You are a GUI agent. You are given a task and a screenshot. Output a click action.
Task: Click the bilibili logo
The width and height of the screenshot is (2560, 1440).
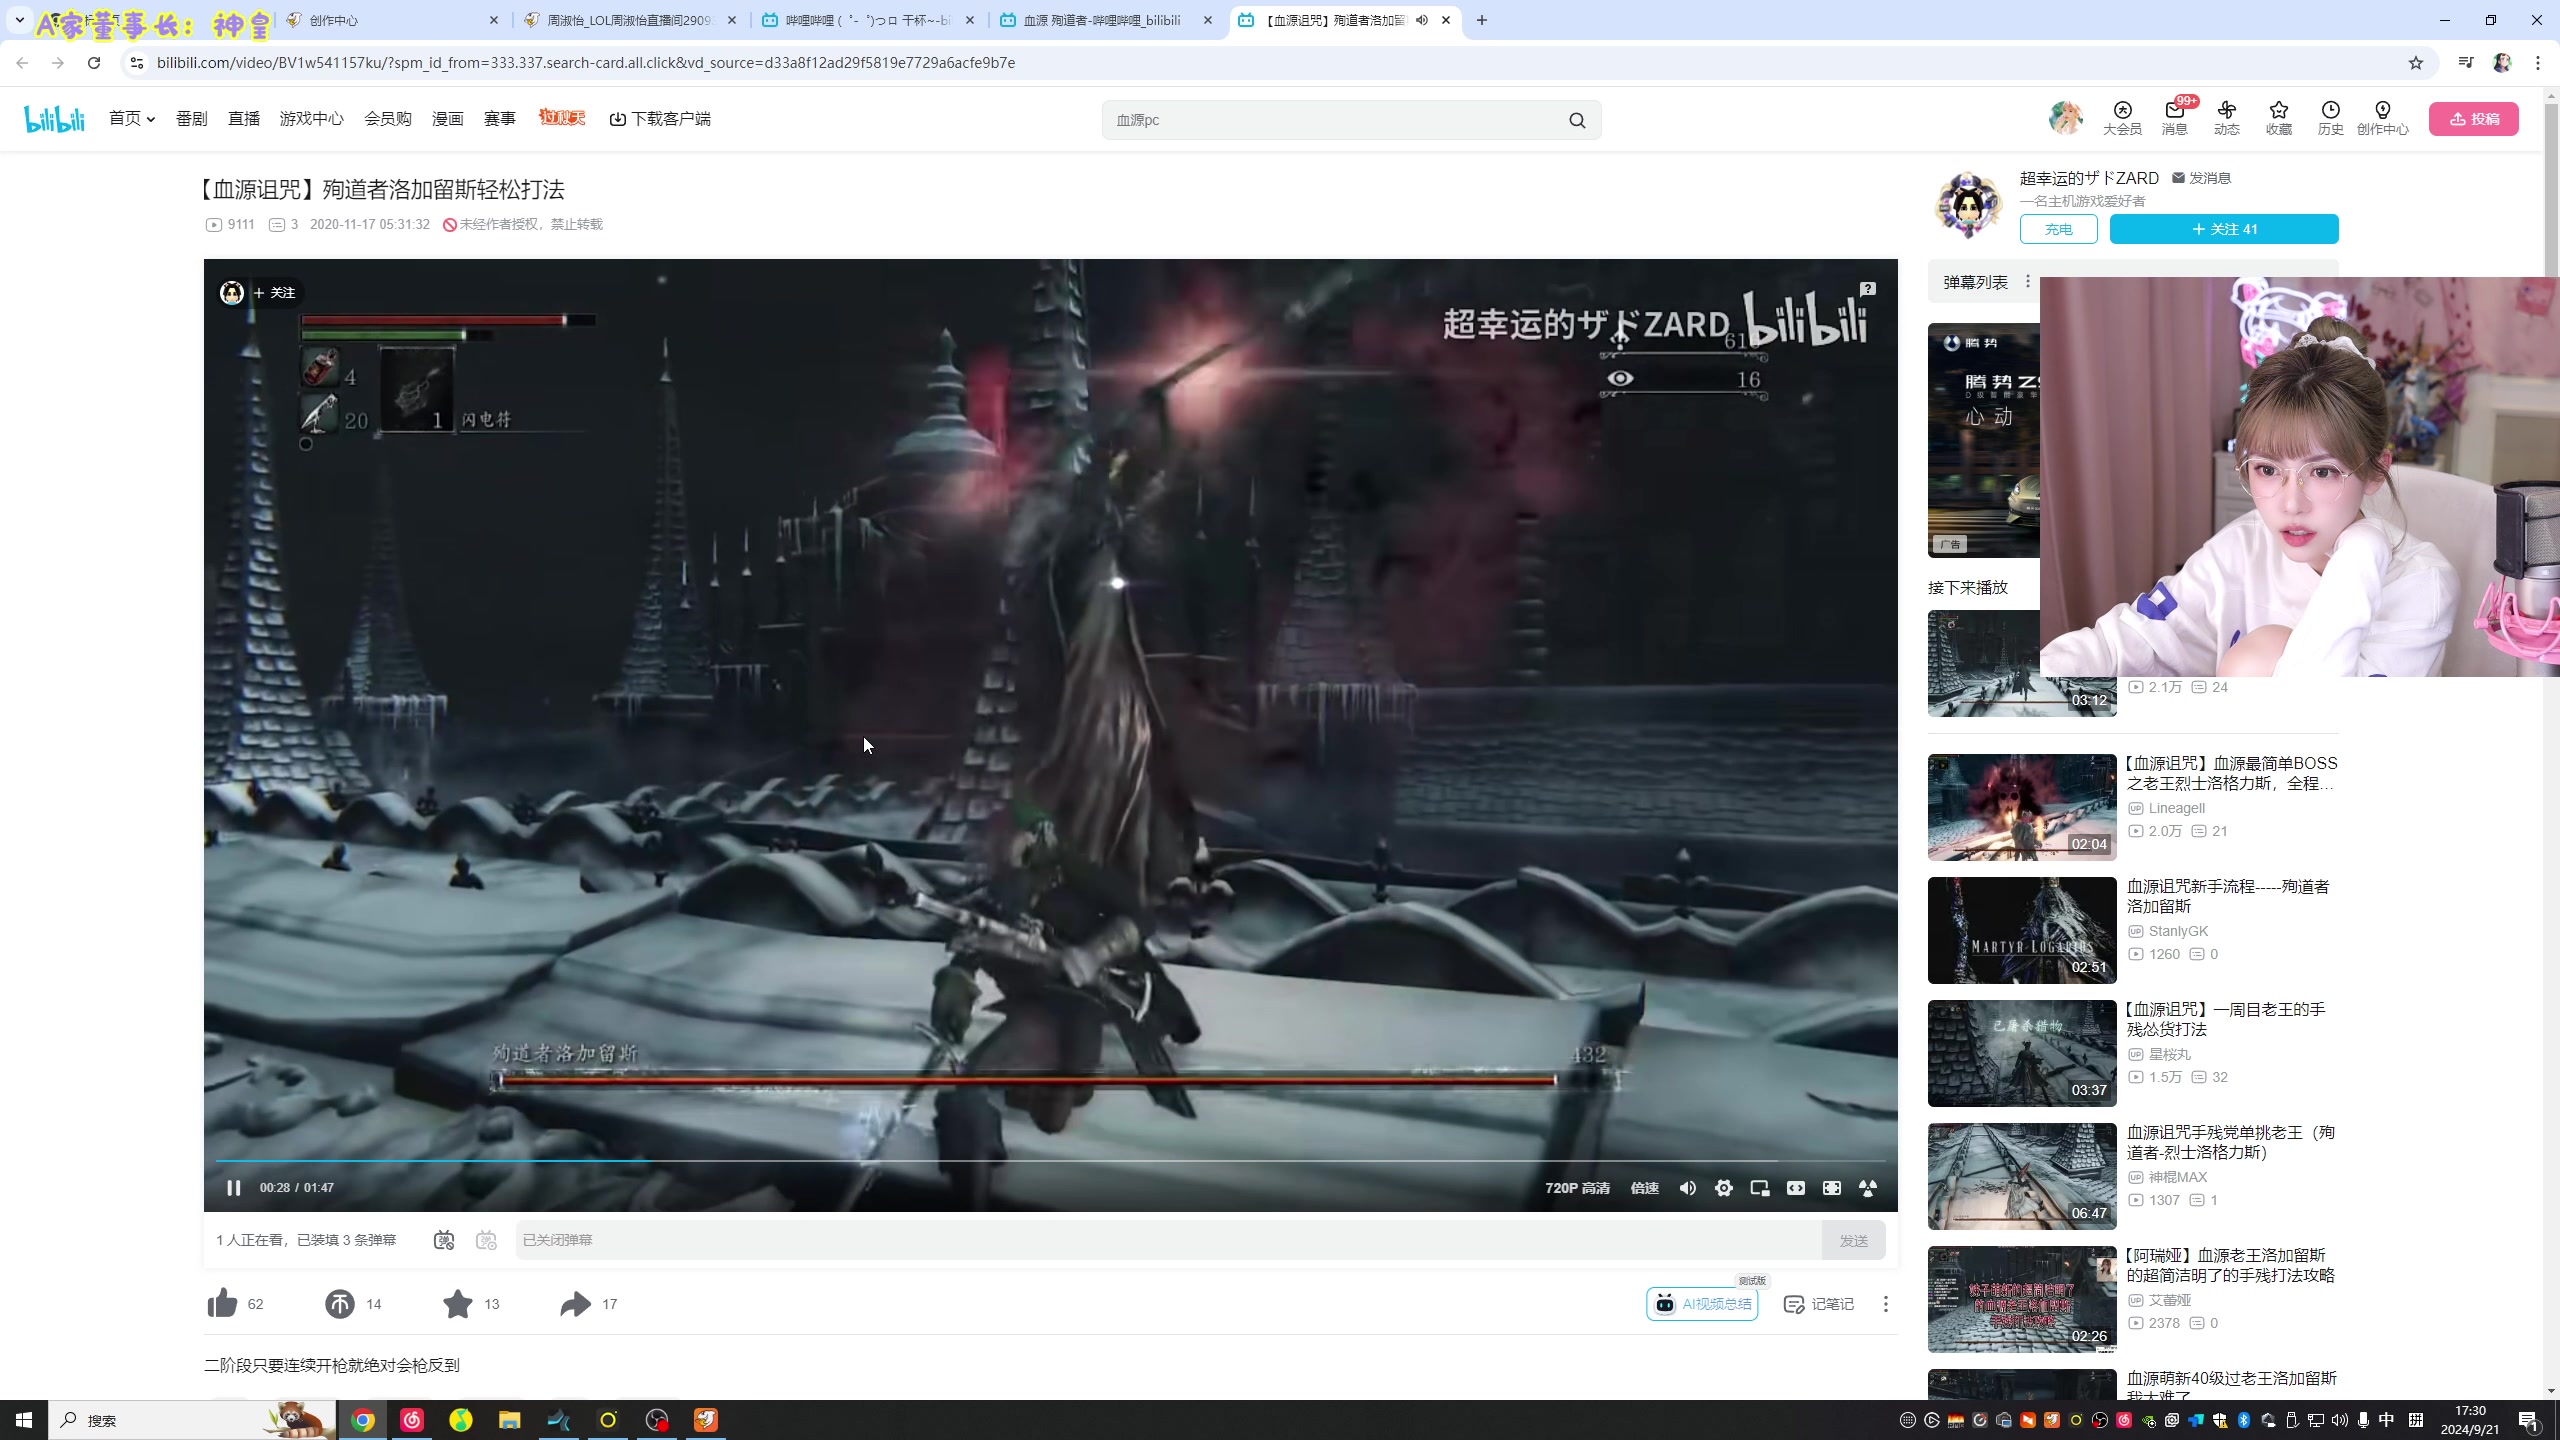55,119
